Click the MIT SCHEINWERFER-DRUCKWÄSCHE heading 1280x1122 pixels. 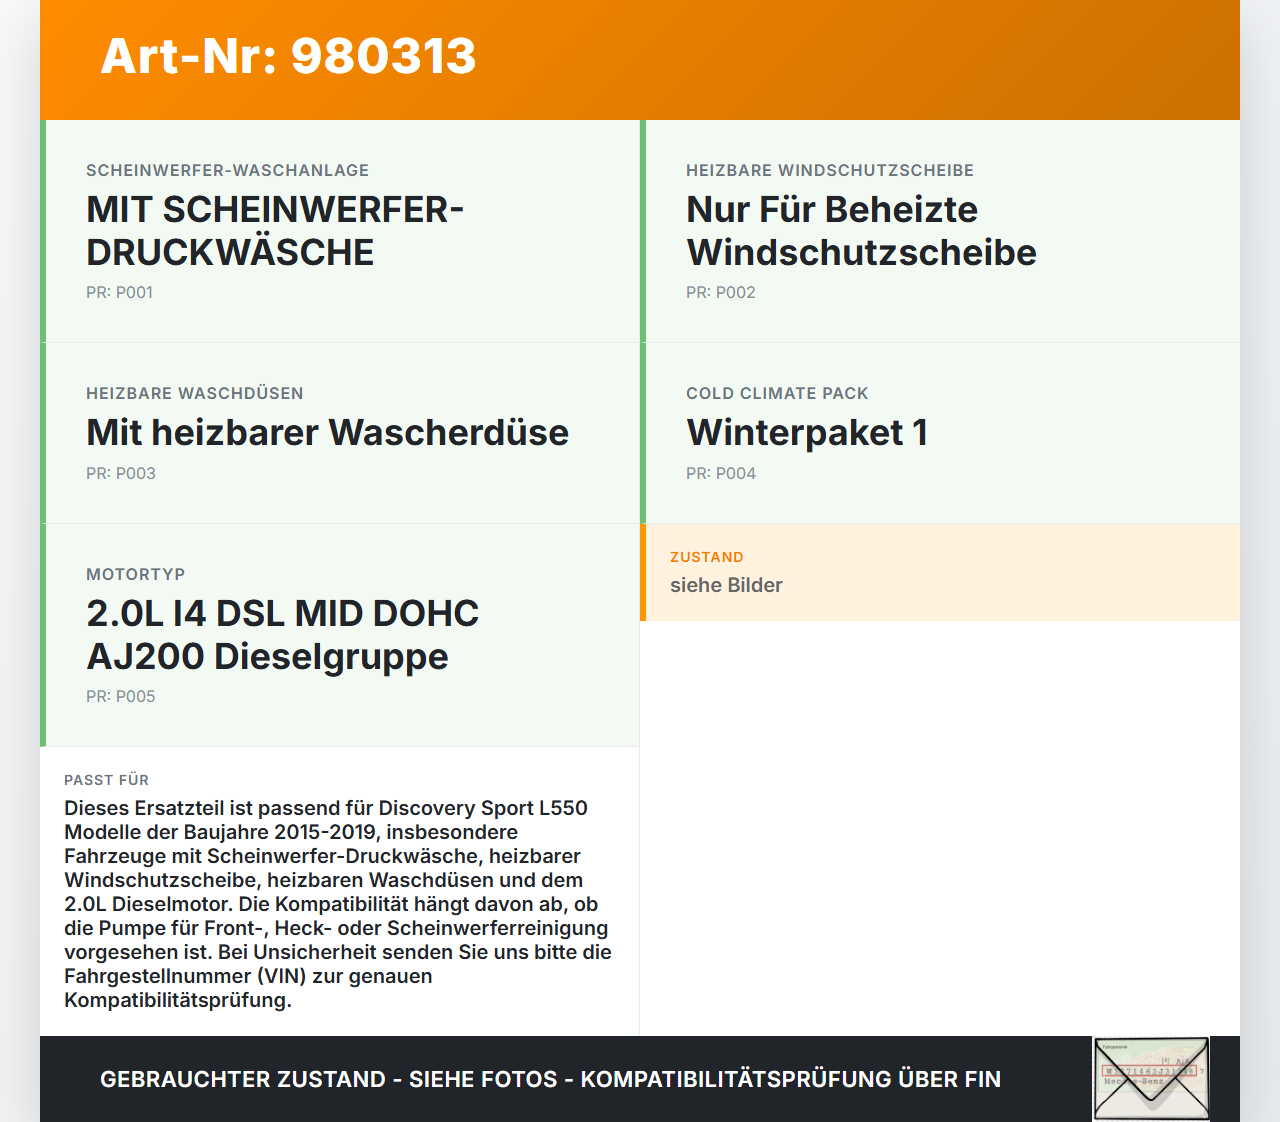click(275, 230)
